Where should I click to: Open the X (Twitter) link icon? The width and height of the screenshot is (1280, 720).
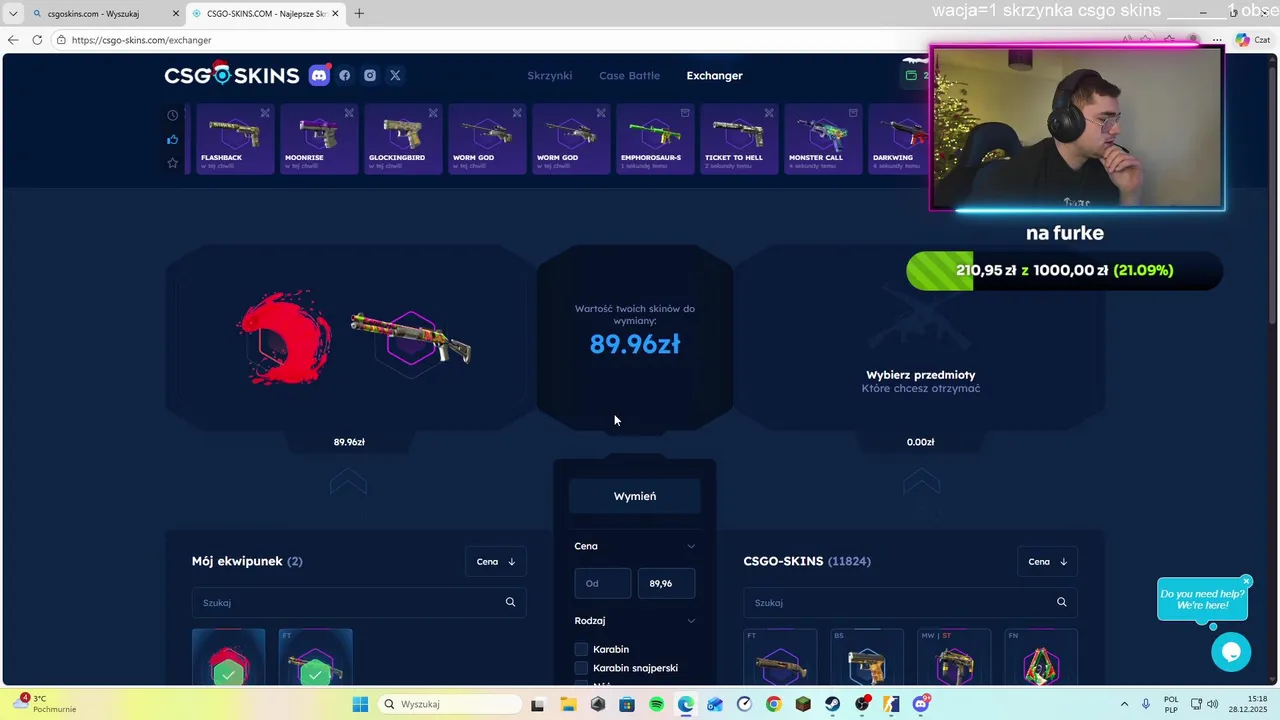point(395,75)
